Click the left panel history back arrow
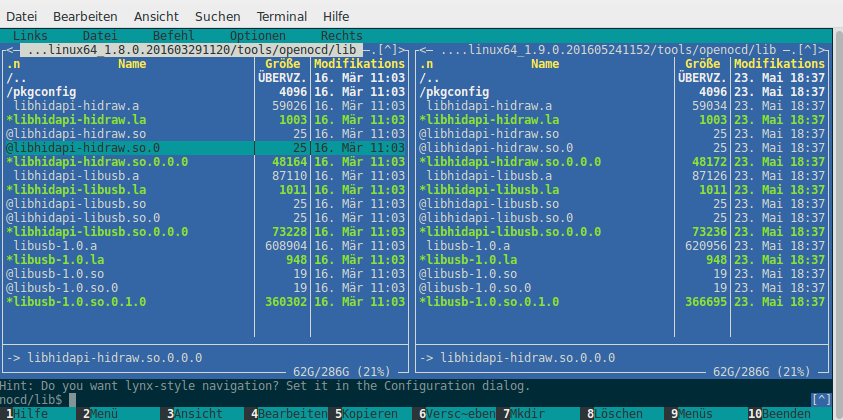 pos(11,50)
